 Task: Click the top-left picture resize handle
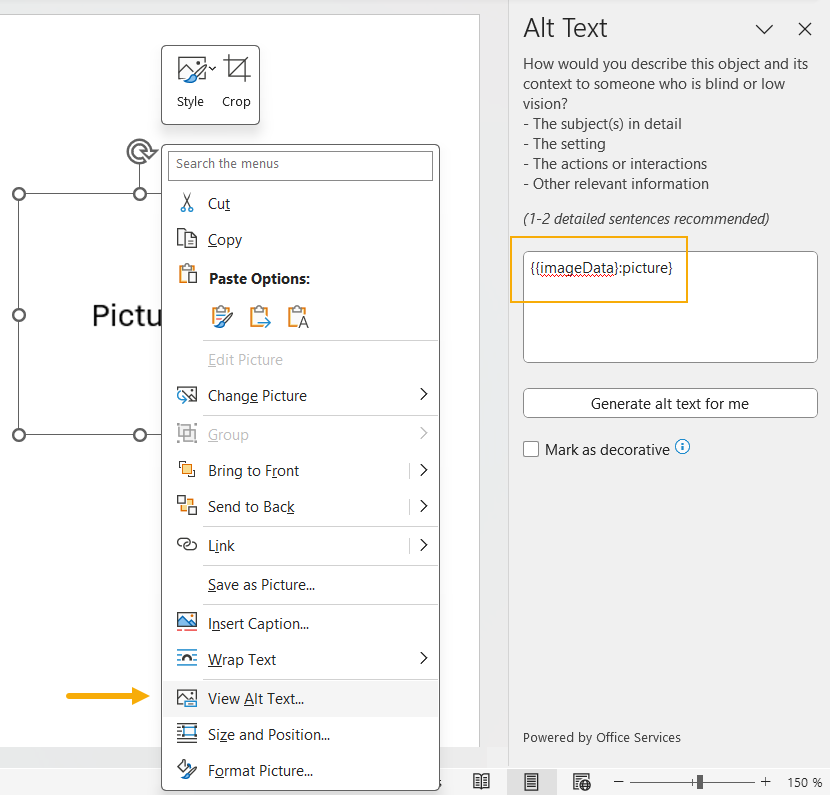click(19, 194)
